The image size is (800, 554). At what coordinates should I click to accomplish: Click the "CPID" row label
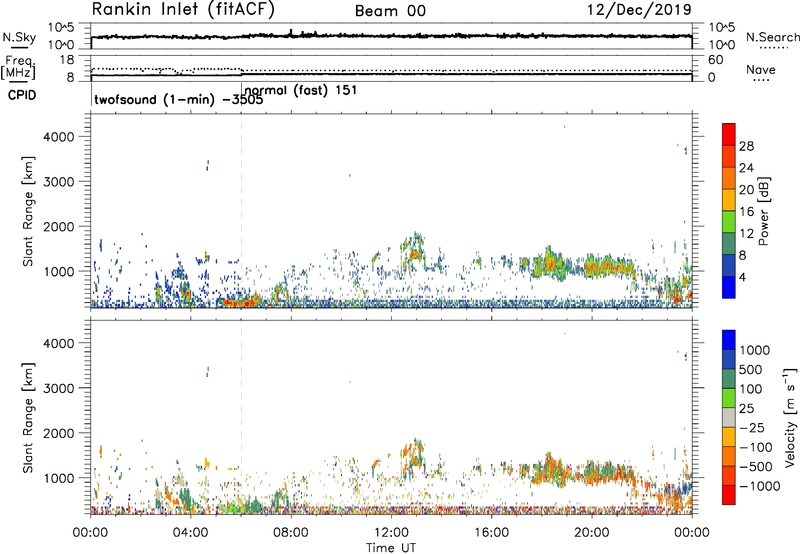[x=22, y=95]
